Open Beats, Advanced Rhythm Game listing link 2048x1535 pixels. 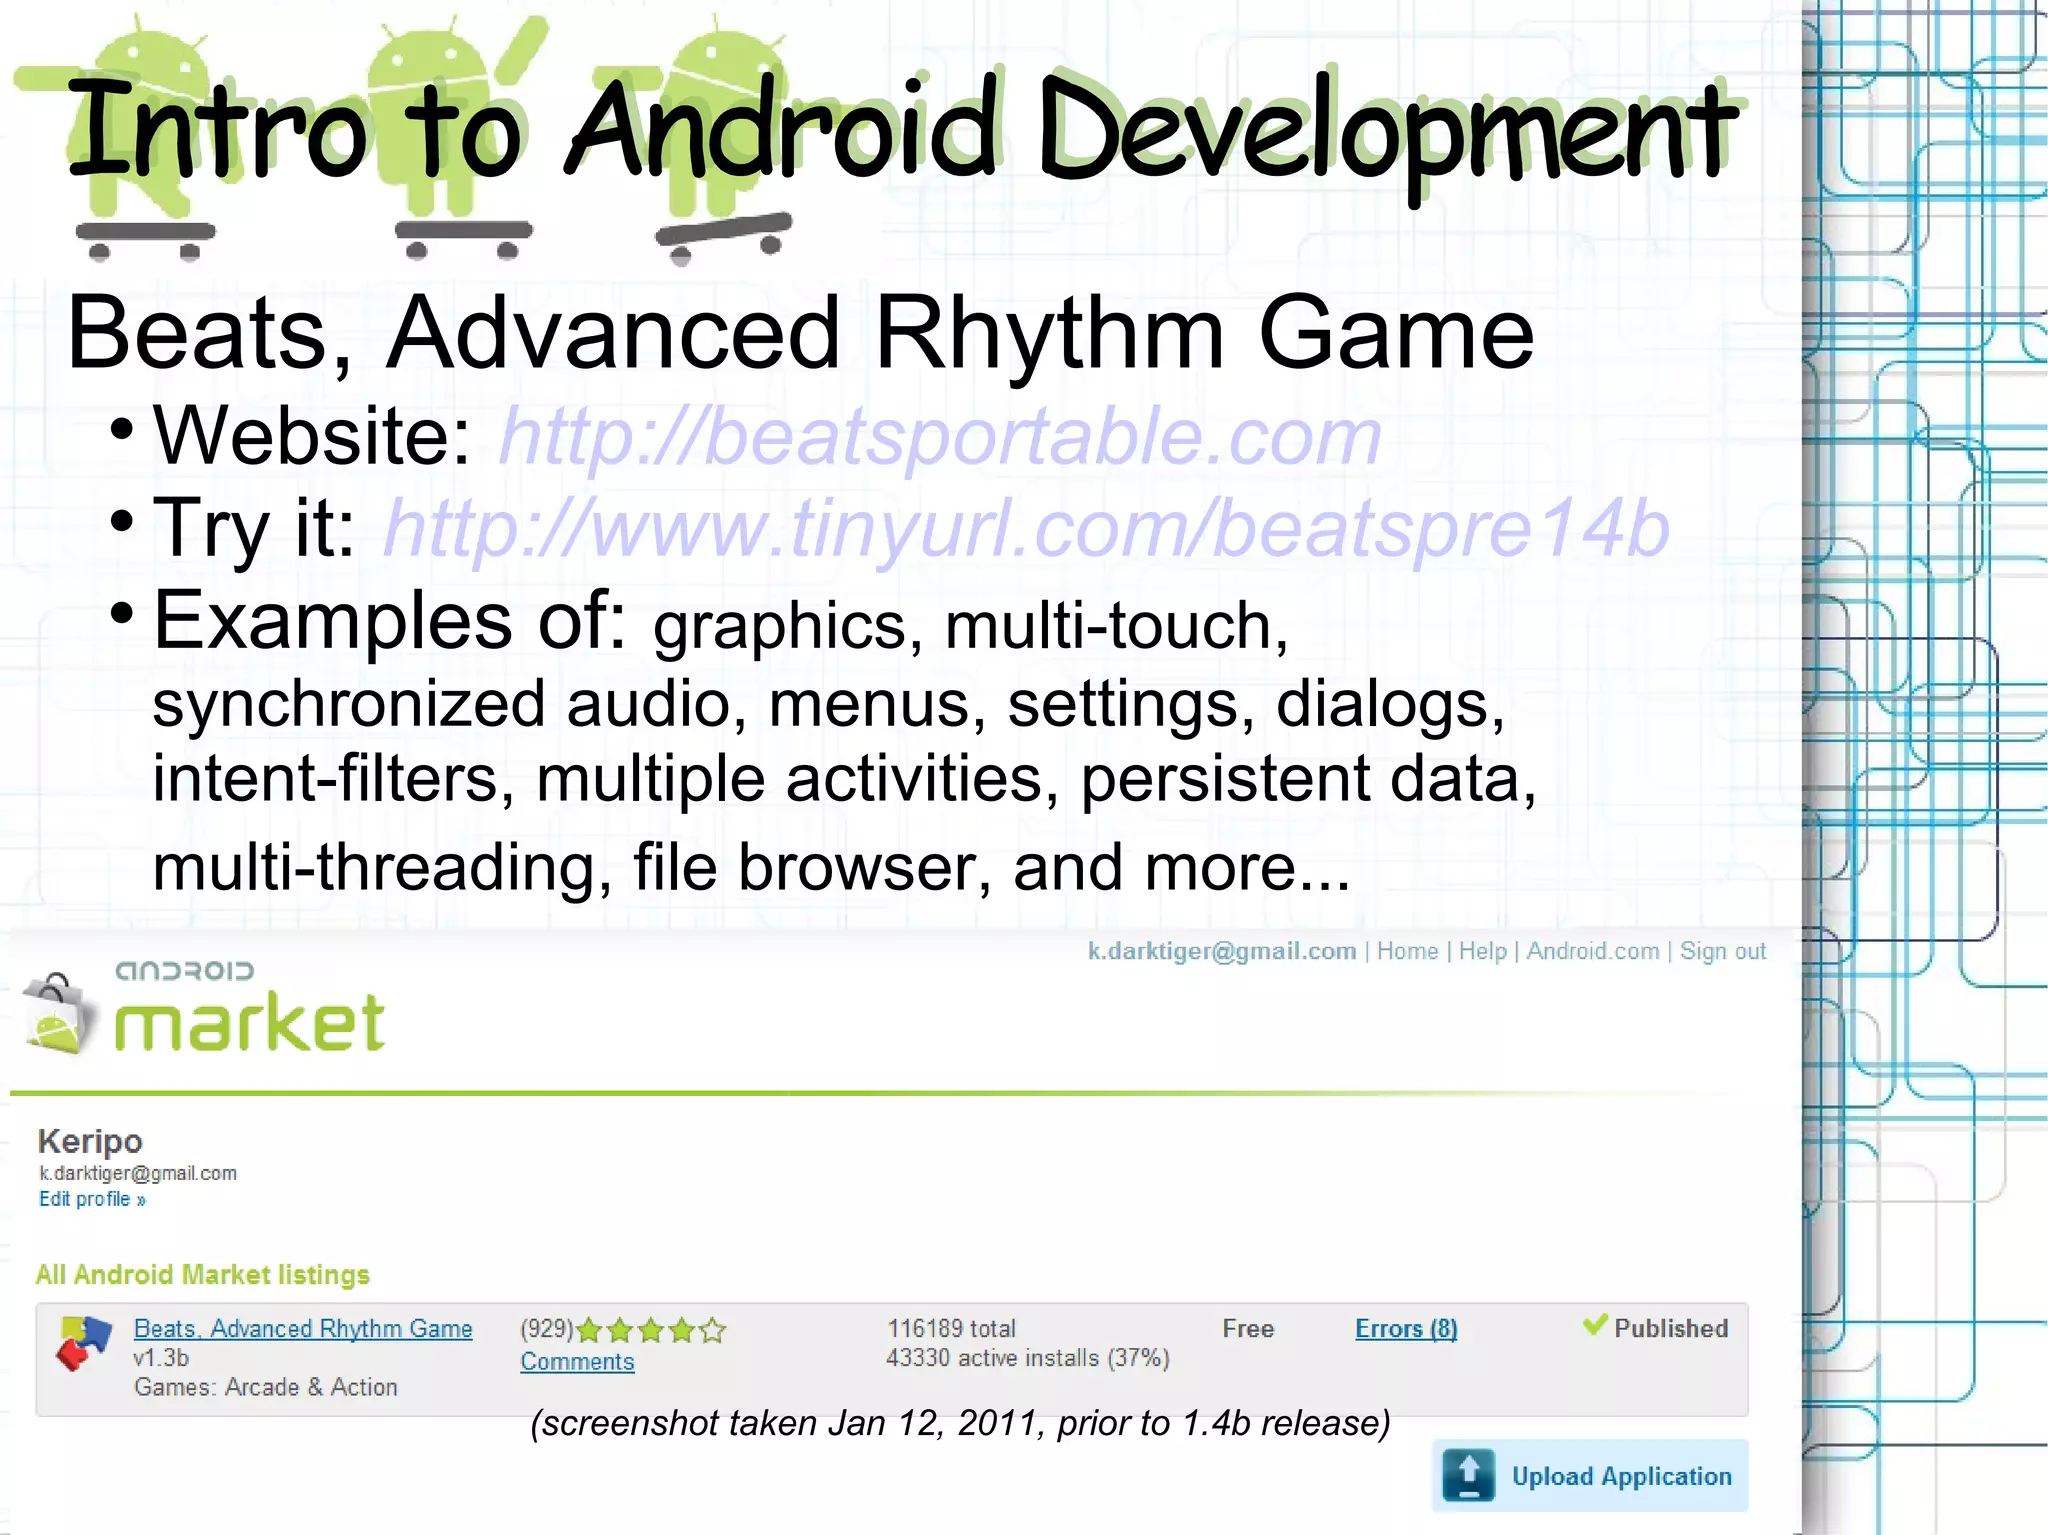click(303, 1328)
